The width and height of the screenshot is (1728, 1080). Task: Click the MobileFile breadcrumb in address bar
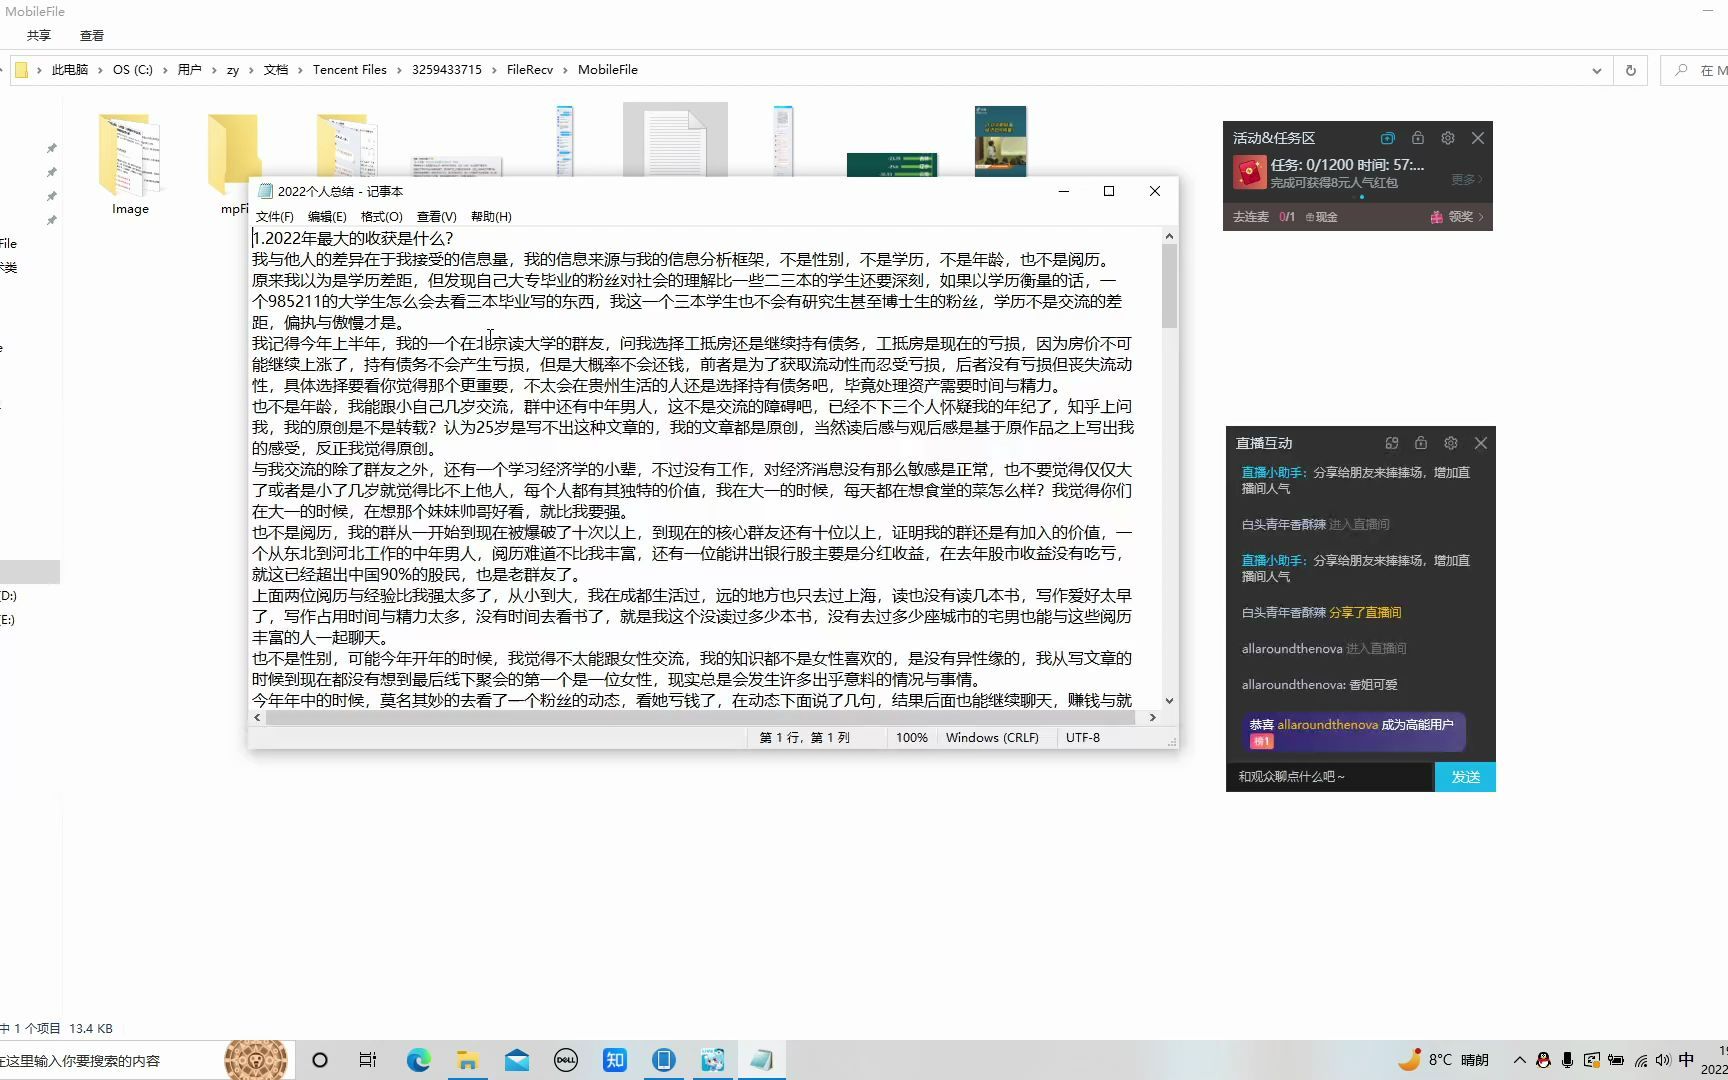(x=607, y=70)
